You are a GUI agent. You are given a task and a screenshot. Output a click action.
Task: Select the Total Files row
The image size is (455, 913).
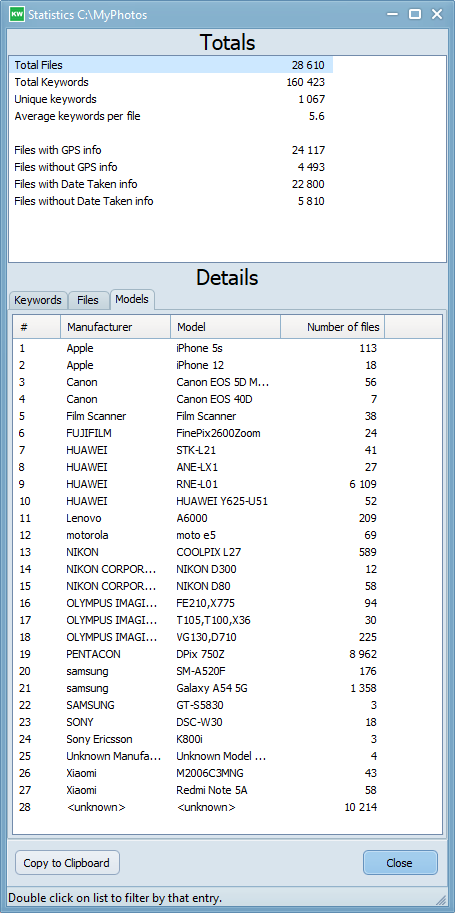tap(170, 65)
